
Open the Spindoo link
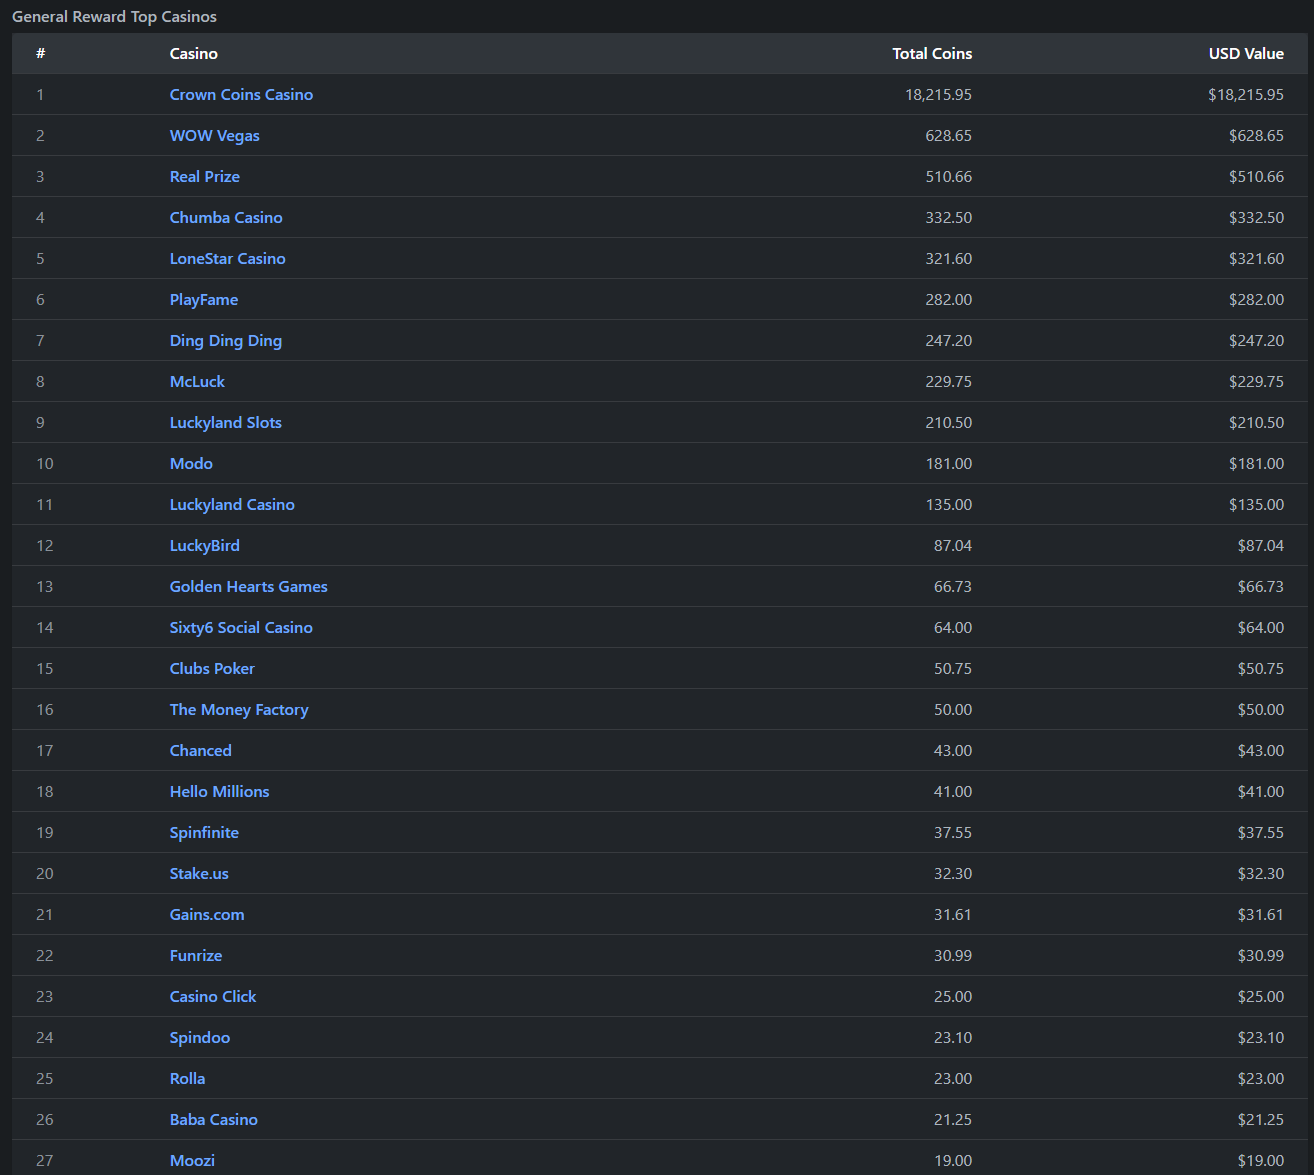[200, 1037]
